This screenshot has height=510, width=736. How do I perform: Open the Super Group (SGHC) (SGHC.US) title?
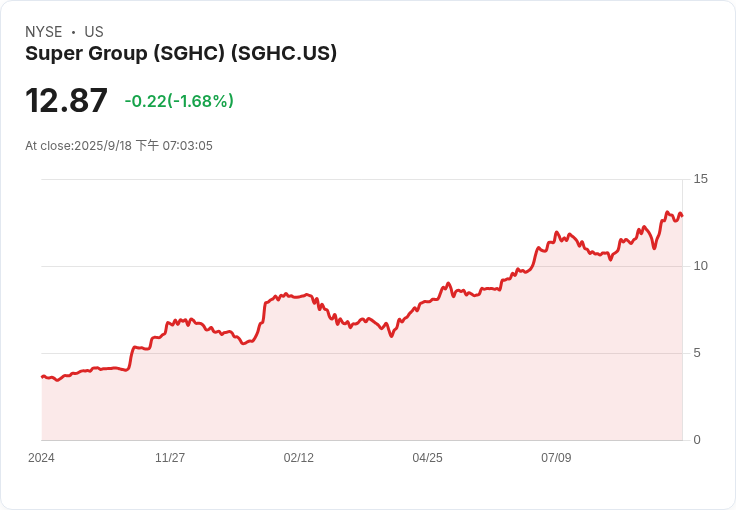click(181, 54)
